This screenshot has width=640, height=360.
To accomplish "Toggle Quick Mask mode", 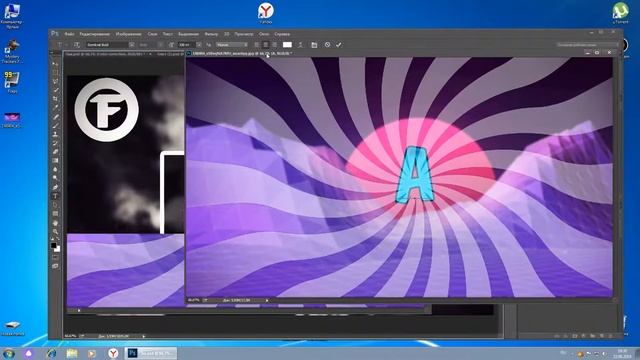I will click(55, 258).
